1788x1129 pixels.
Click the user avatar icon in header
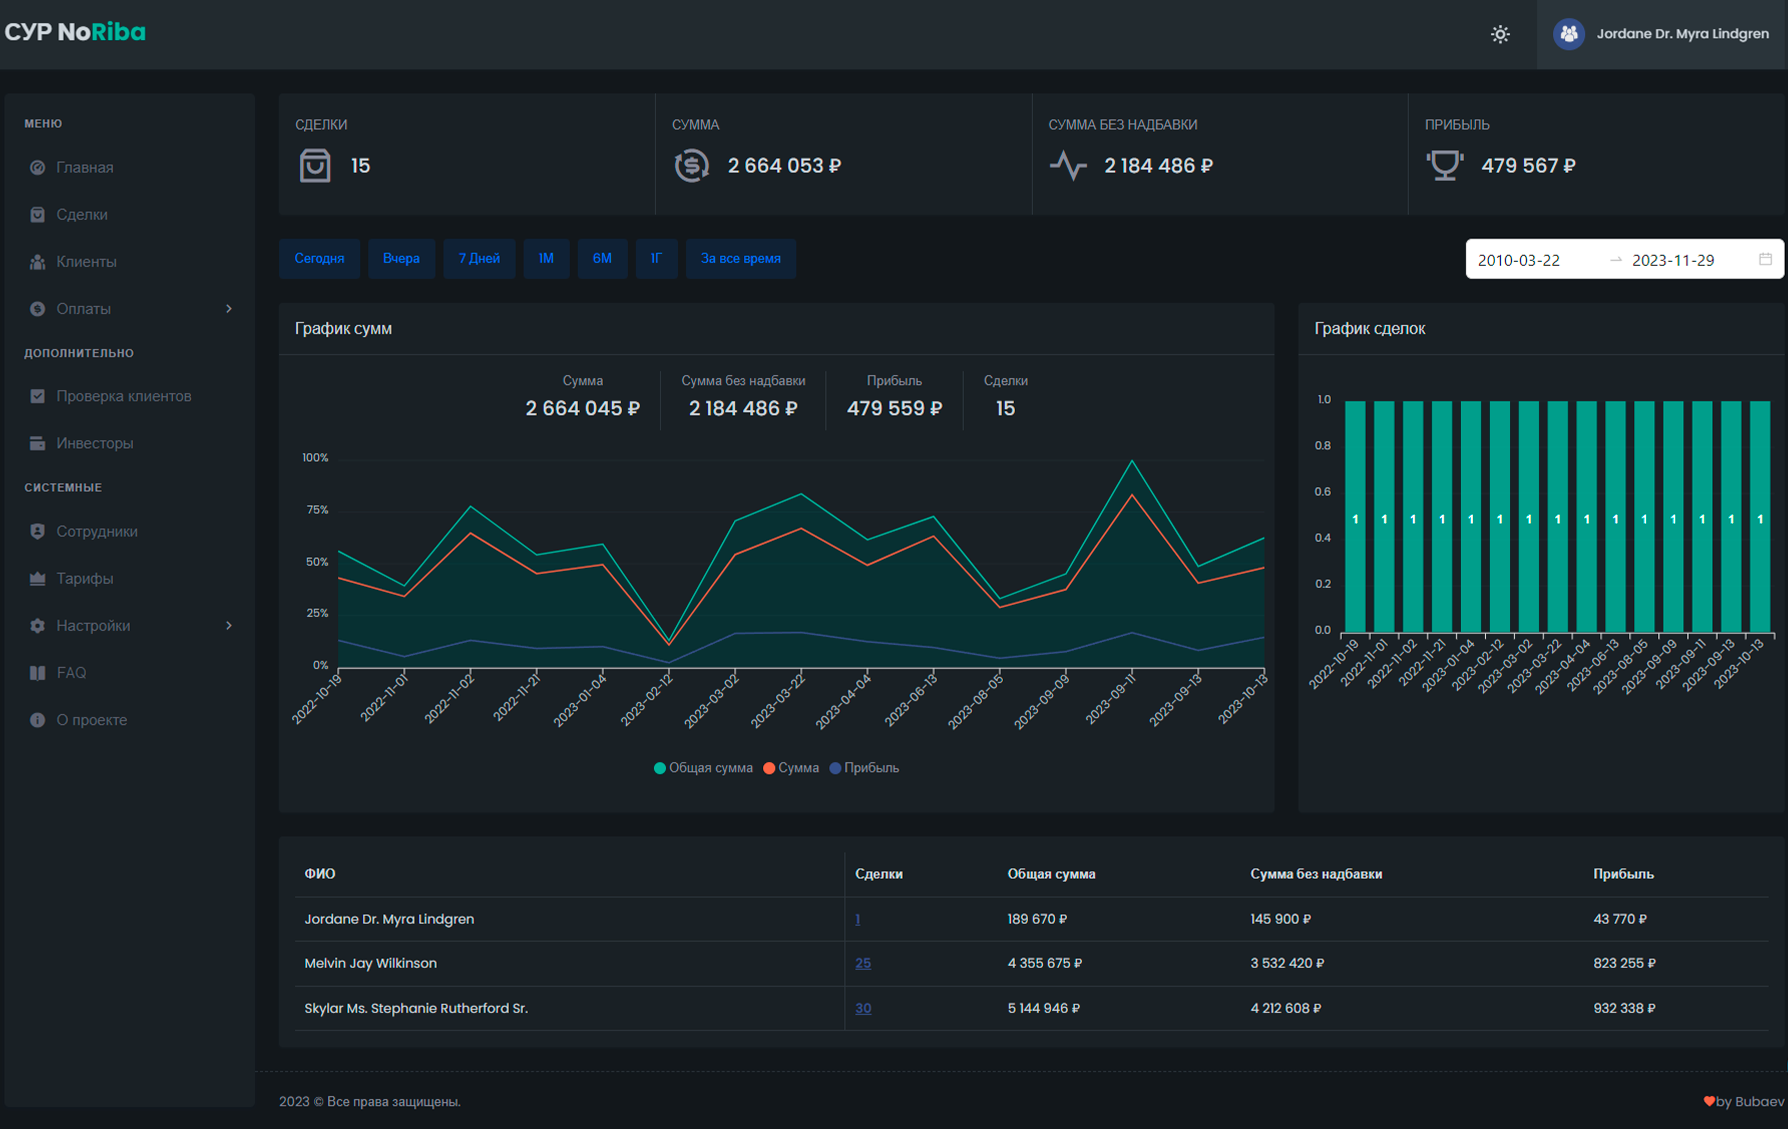tap(1568, 34)
